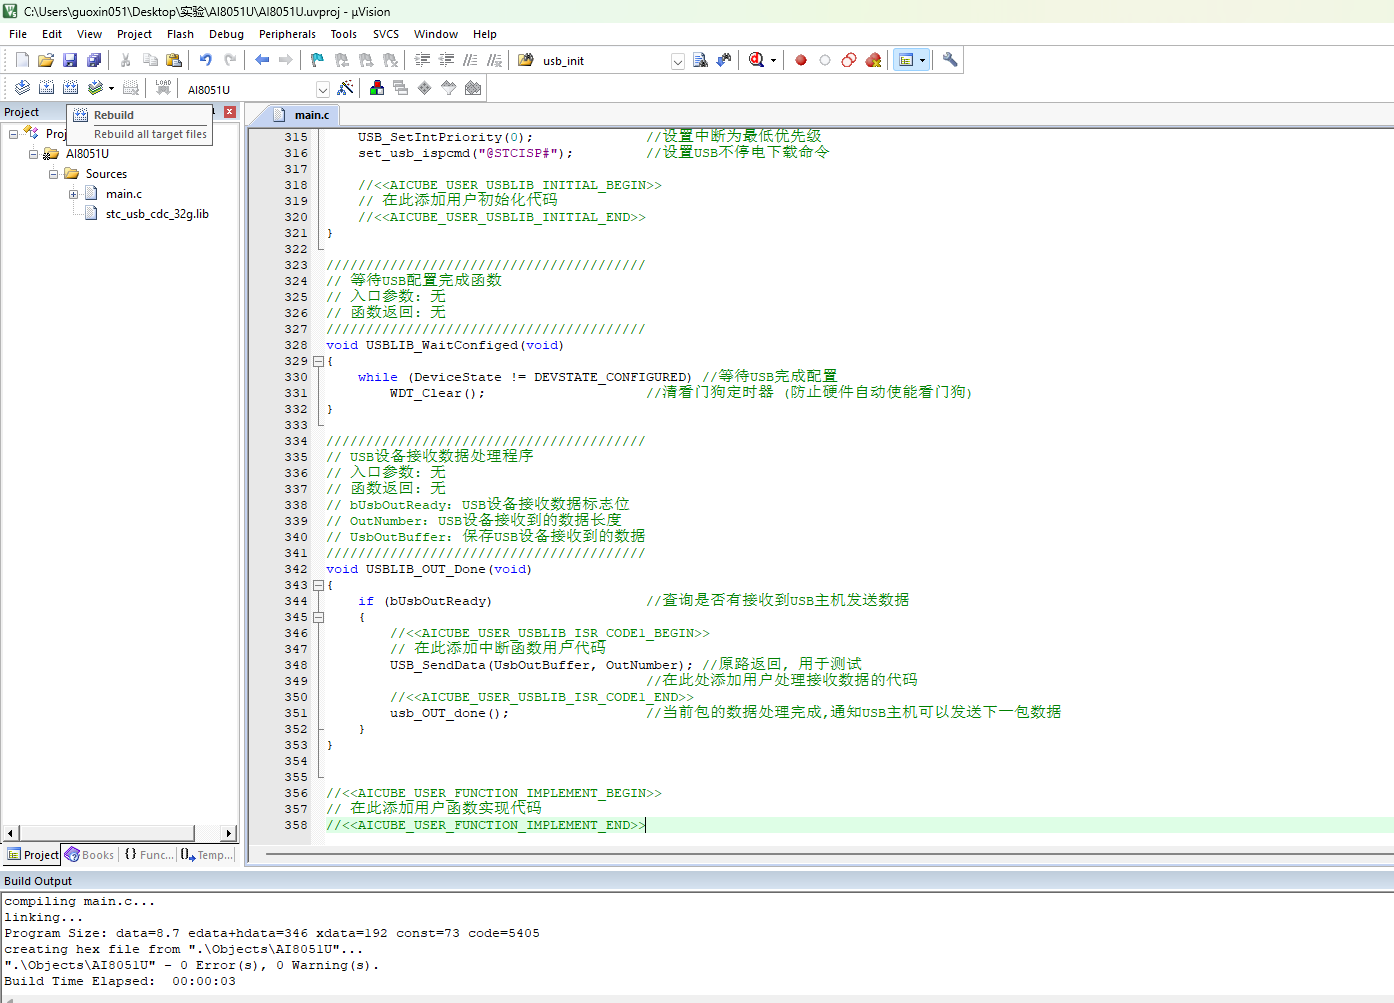Unindent the selected lines
Image resolution: width=1394 pixels, height=1003 pixels.
tap(447, 60)
